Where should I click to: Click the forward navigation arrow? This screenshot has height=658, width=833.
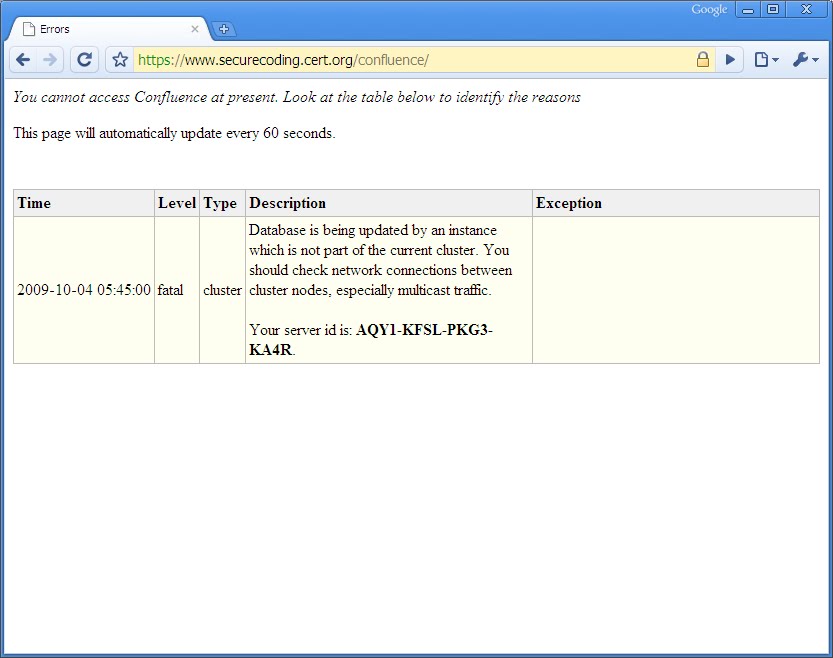pyautogui.click(x=50, y=59)
